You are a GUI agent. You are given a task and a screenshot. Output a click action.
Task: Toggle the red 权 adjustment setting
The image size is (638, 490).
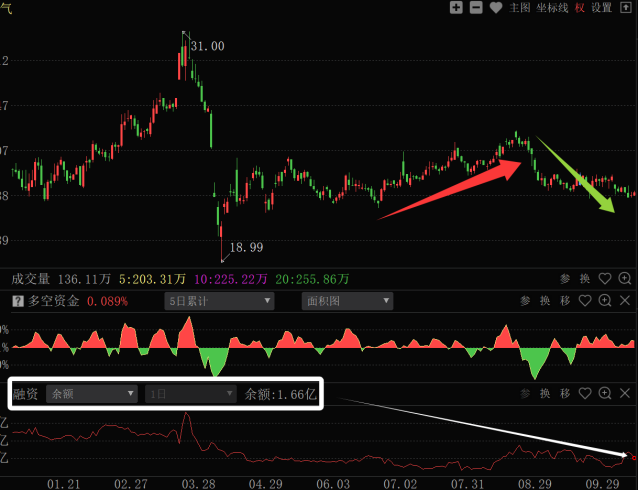(x=580, y=8)
